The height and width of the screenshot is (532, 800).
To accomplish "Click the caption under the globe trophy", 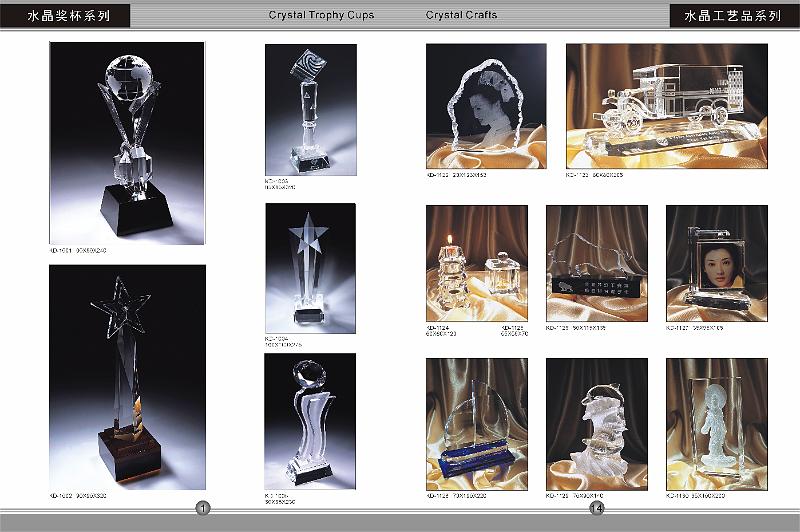I will click(78, 250).
